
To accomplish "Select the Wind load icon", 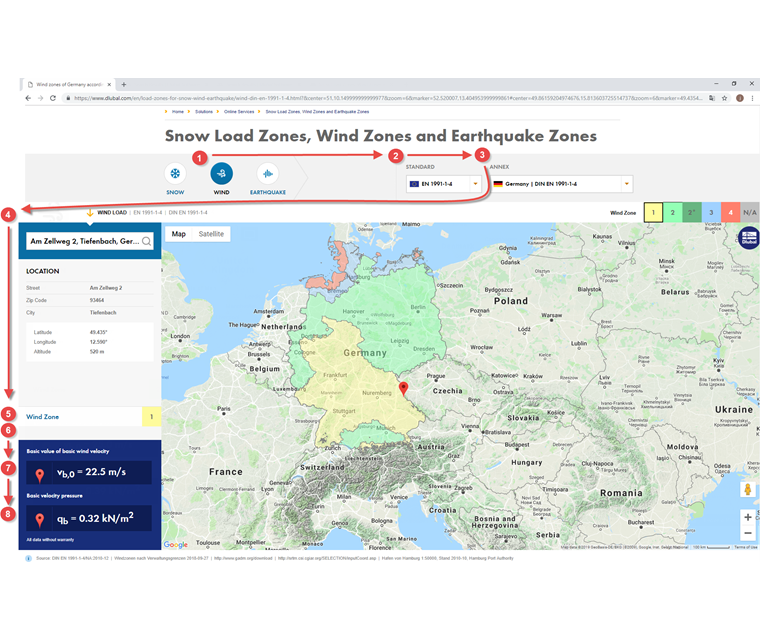I will tap(222, 174).
